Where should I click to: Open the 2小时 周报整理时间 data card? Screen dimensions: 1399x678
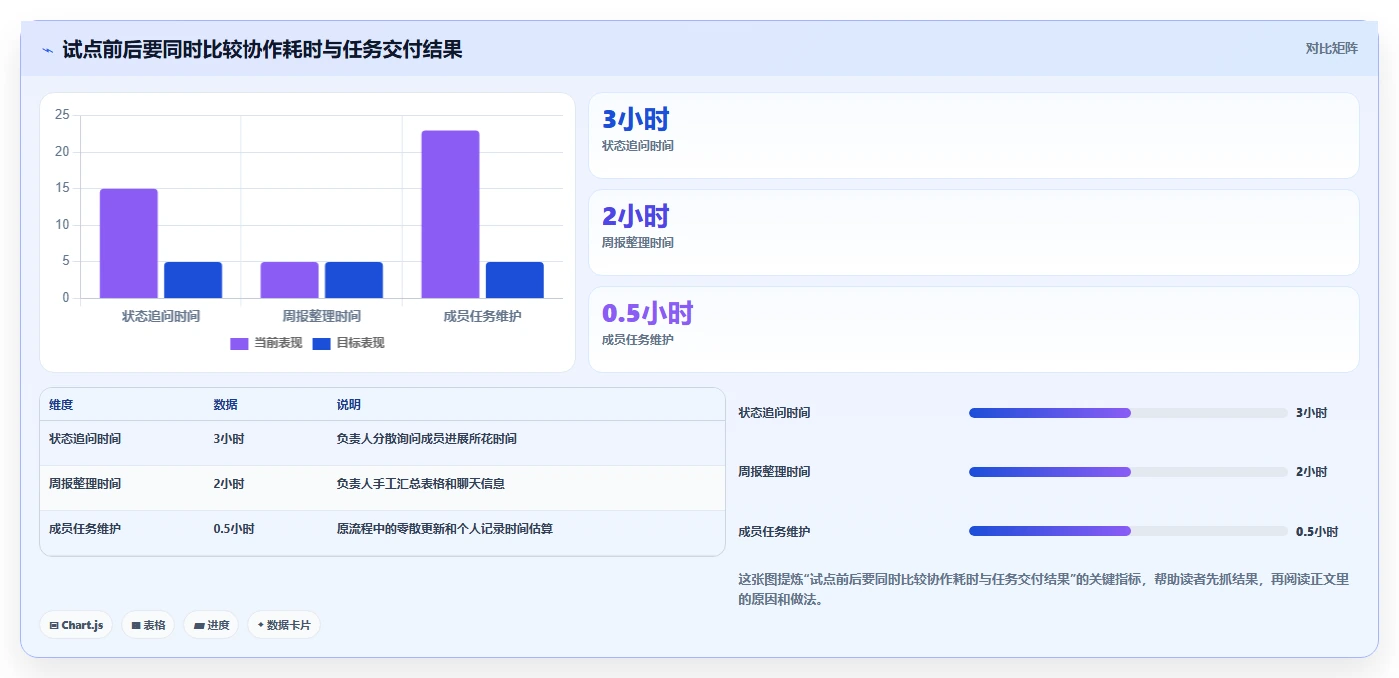pos(974,233)
